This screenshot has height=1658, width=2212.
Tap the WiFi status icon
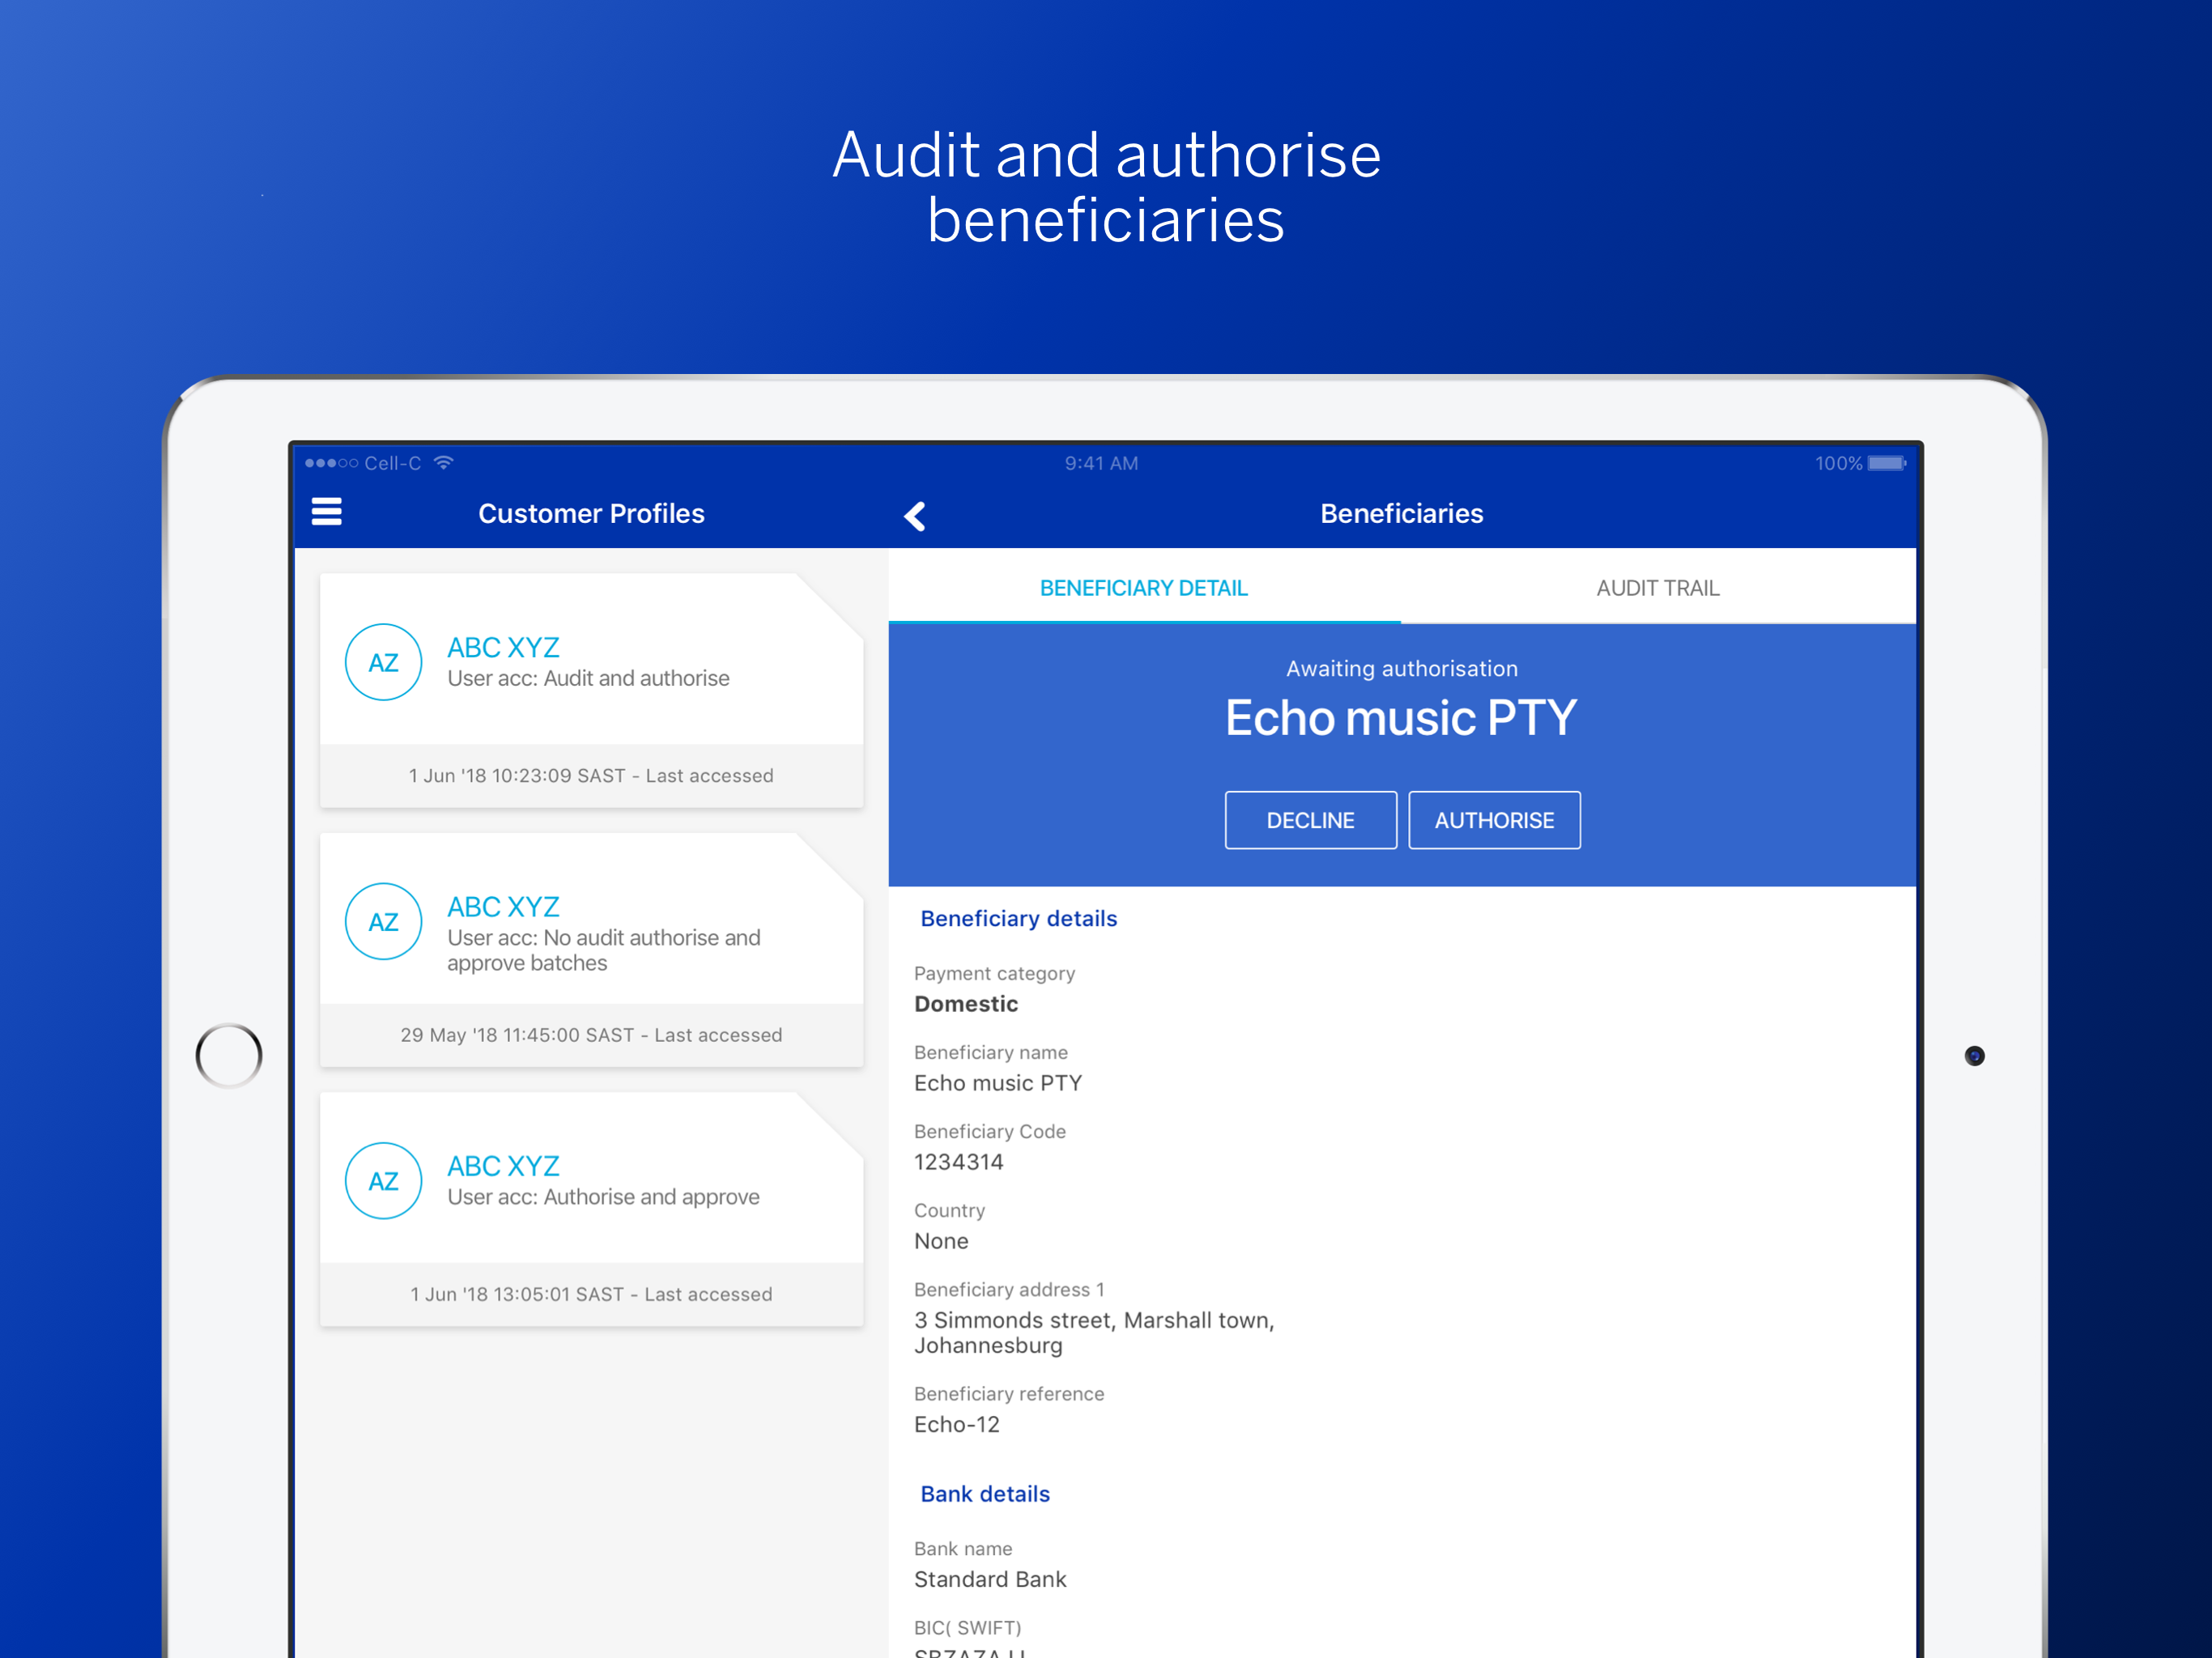(444, 462)
